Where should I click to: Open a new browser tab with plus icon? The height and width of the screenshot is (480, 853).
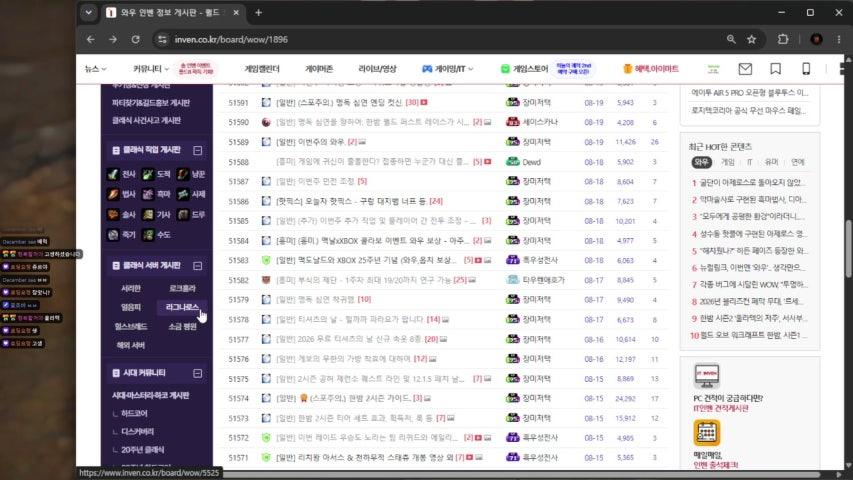[x=258, y=13]
